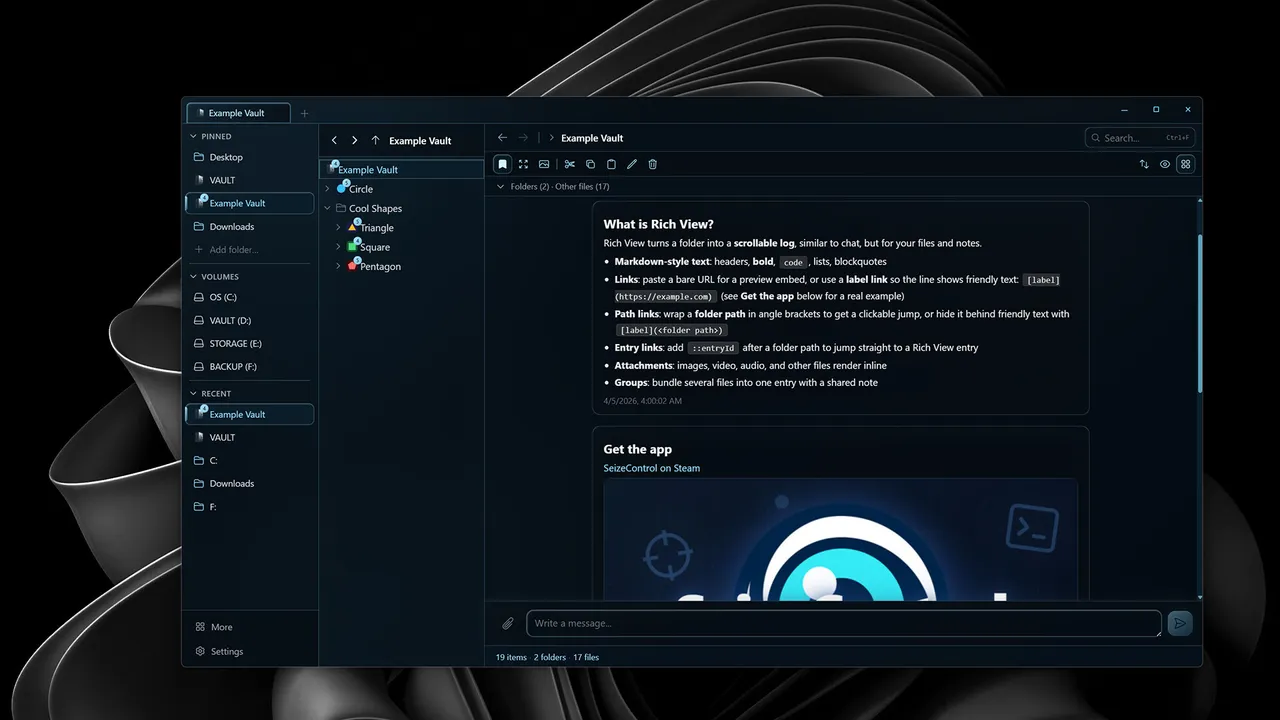The width and height of the screenshot is (1280, 720).
Task: Click the tree panel back chevron
Action: [334, 141]
